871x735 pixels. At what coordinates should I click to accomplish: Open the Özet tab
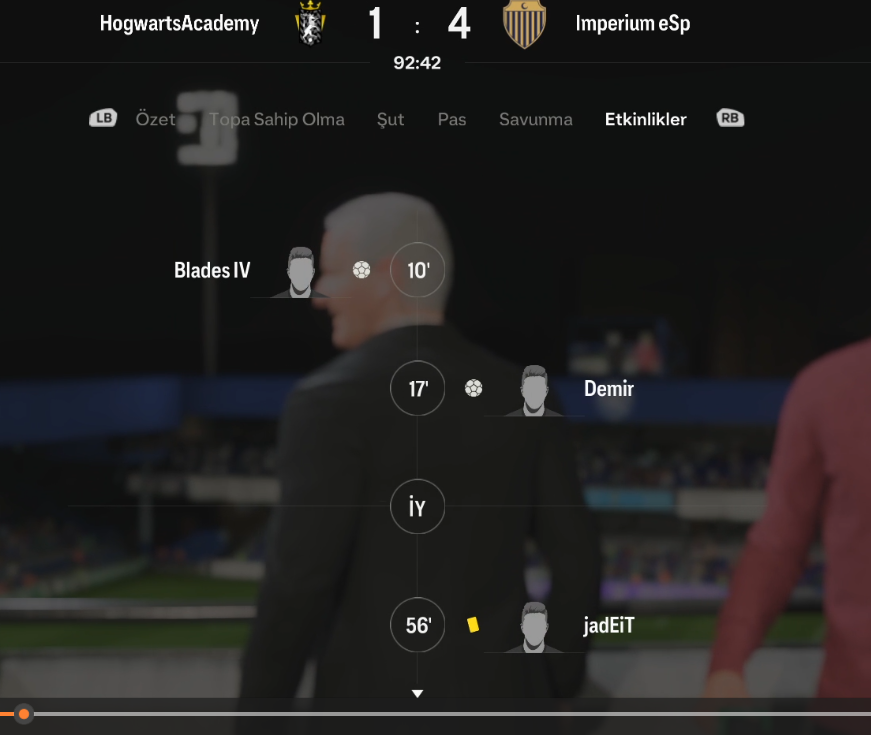point(155,119)
